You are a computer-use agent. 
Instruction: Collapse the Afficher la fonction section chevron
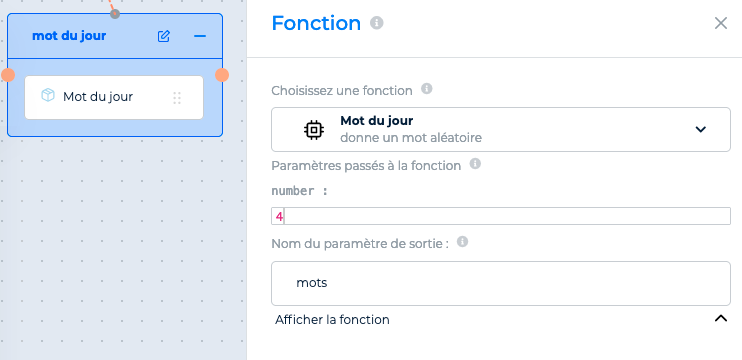coord(720,318)
